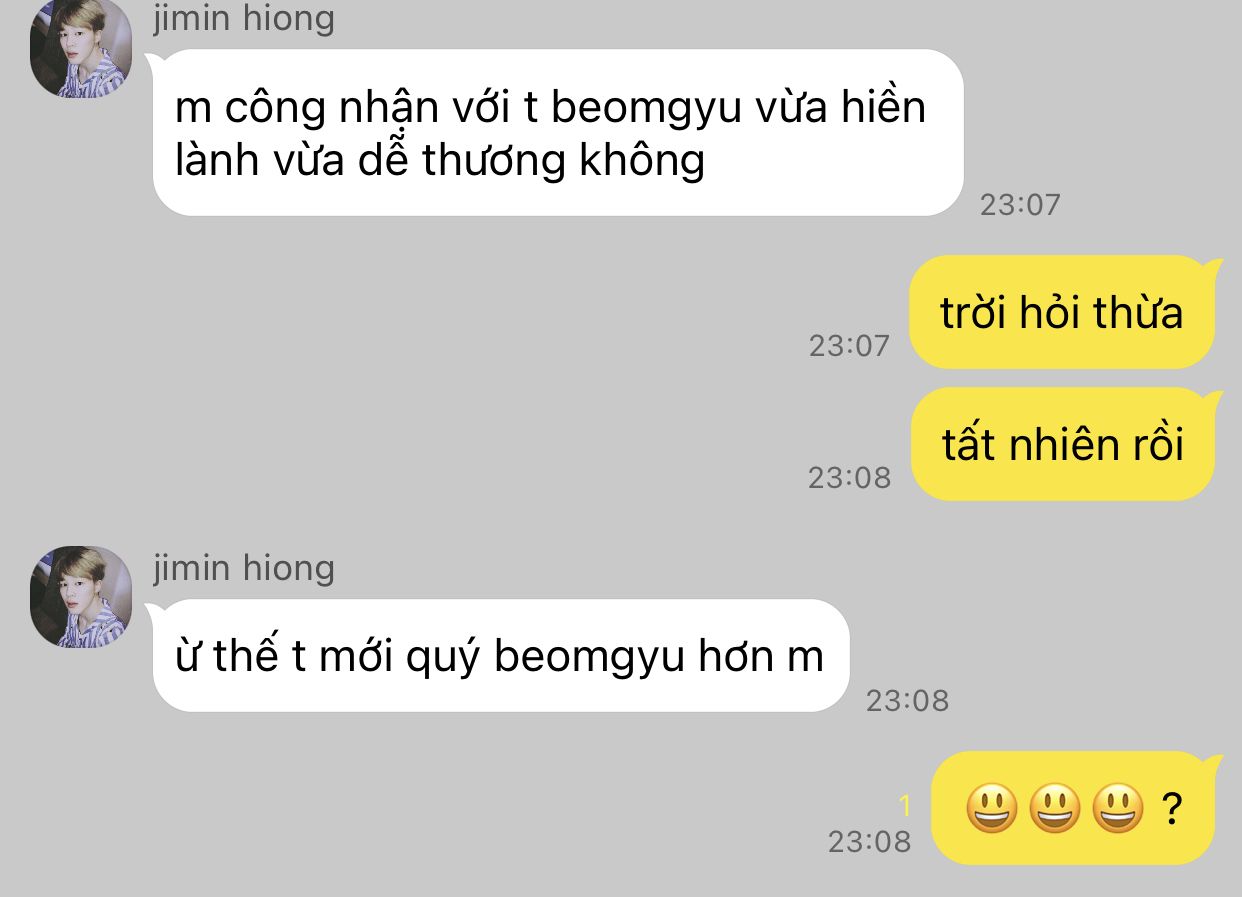
Task: Click the 23:08 timestamp beside "ừ thế t mới quý"
Action: [907, 700]
